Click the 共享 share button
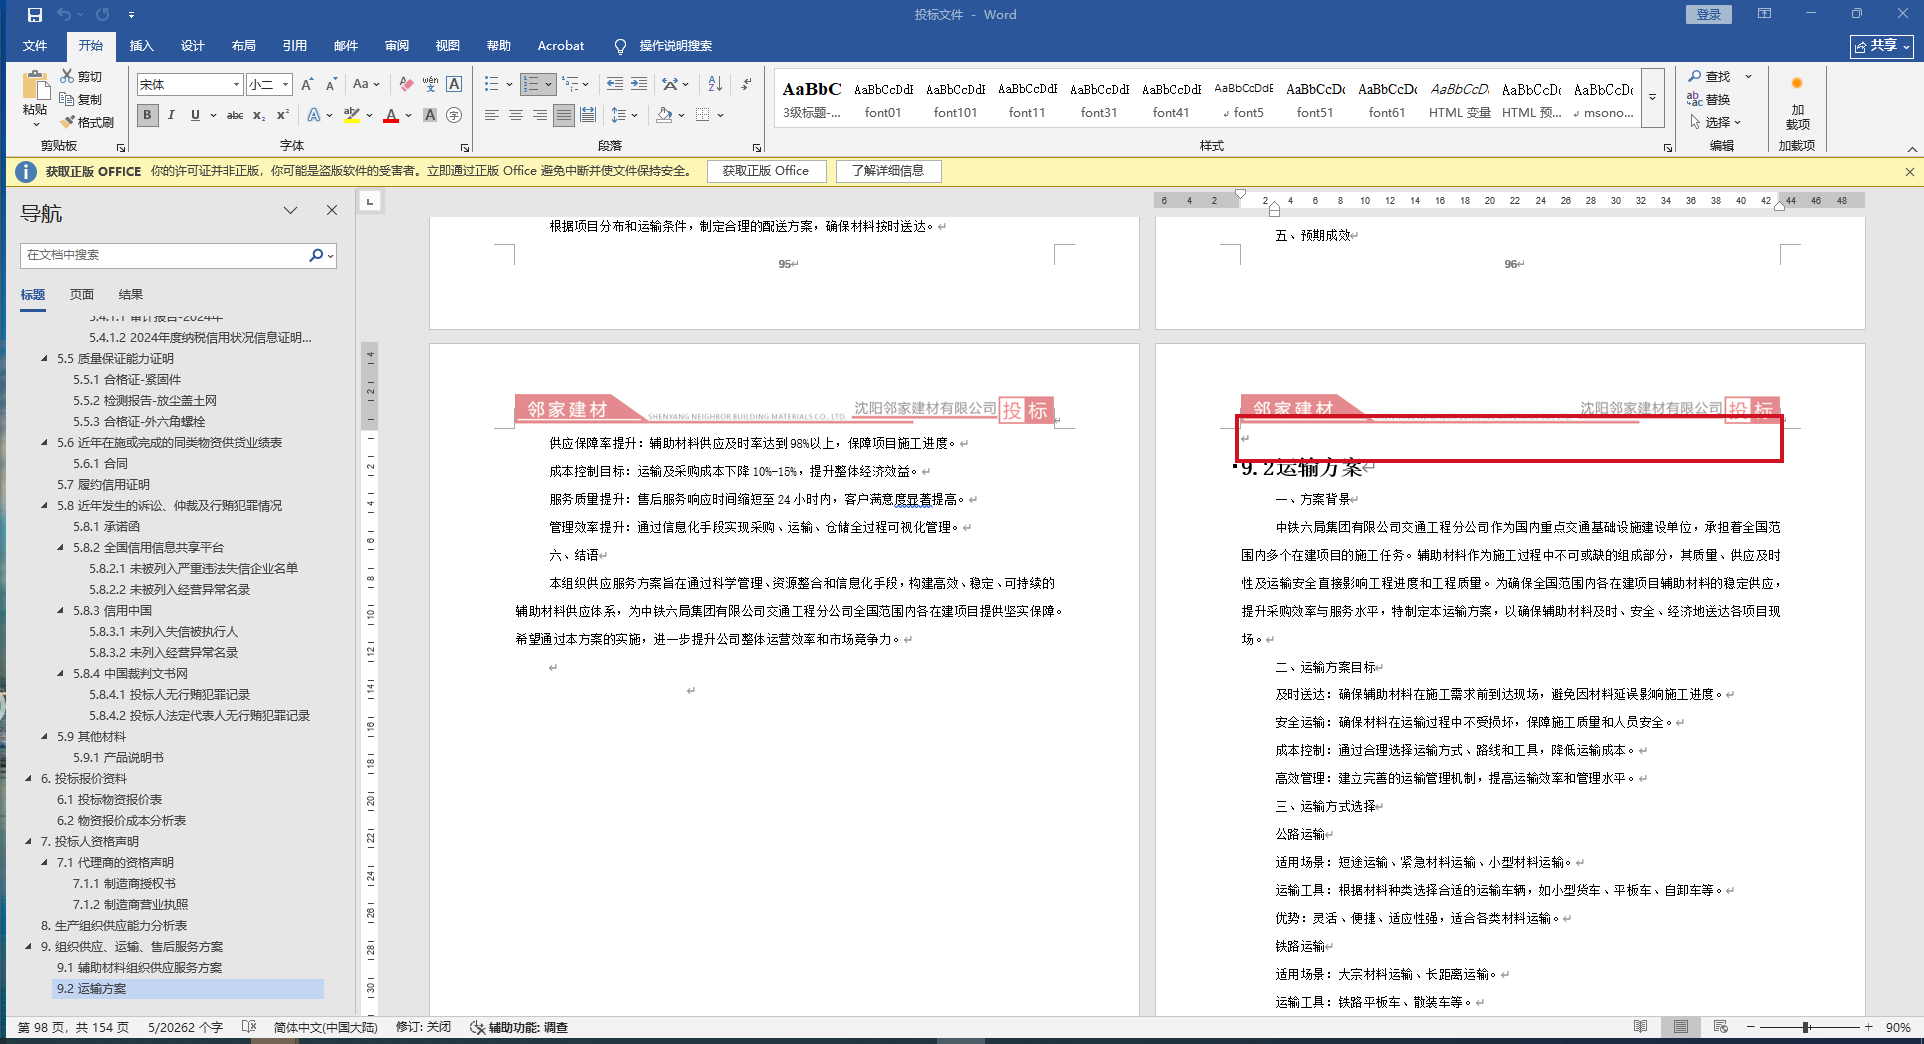The width and height of the screenshot is (1924, 1044). 1881,46
